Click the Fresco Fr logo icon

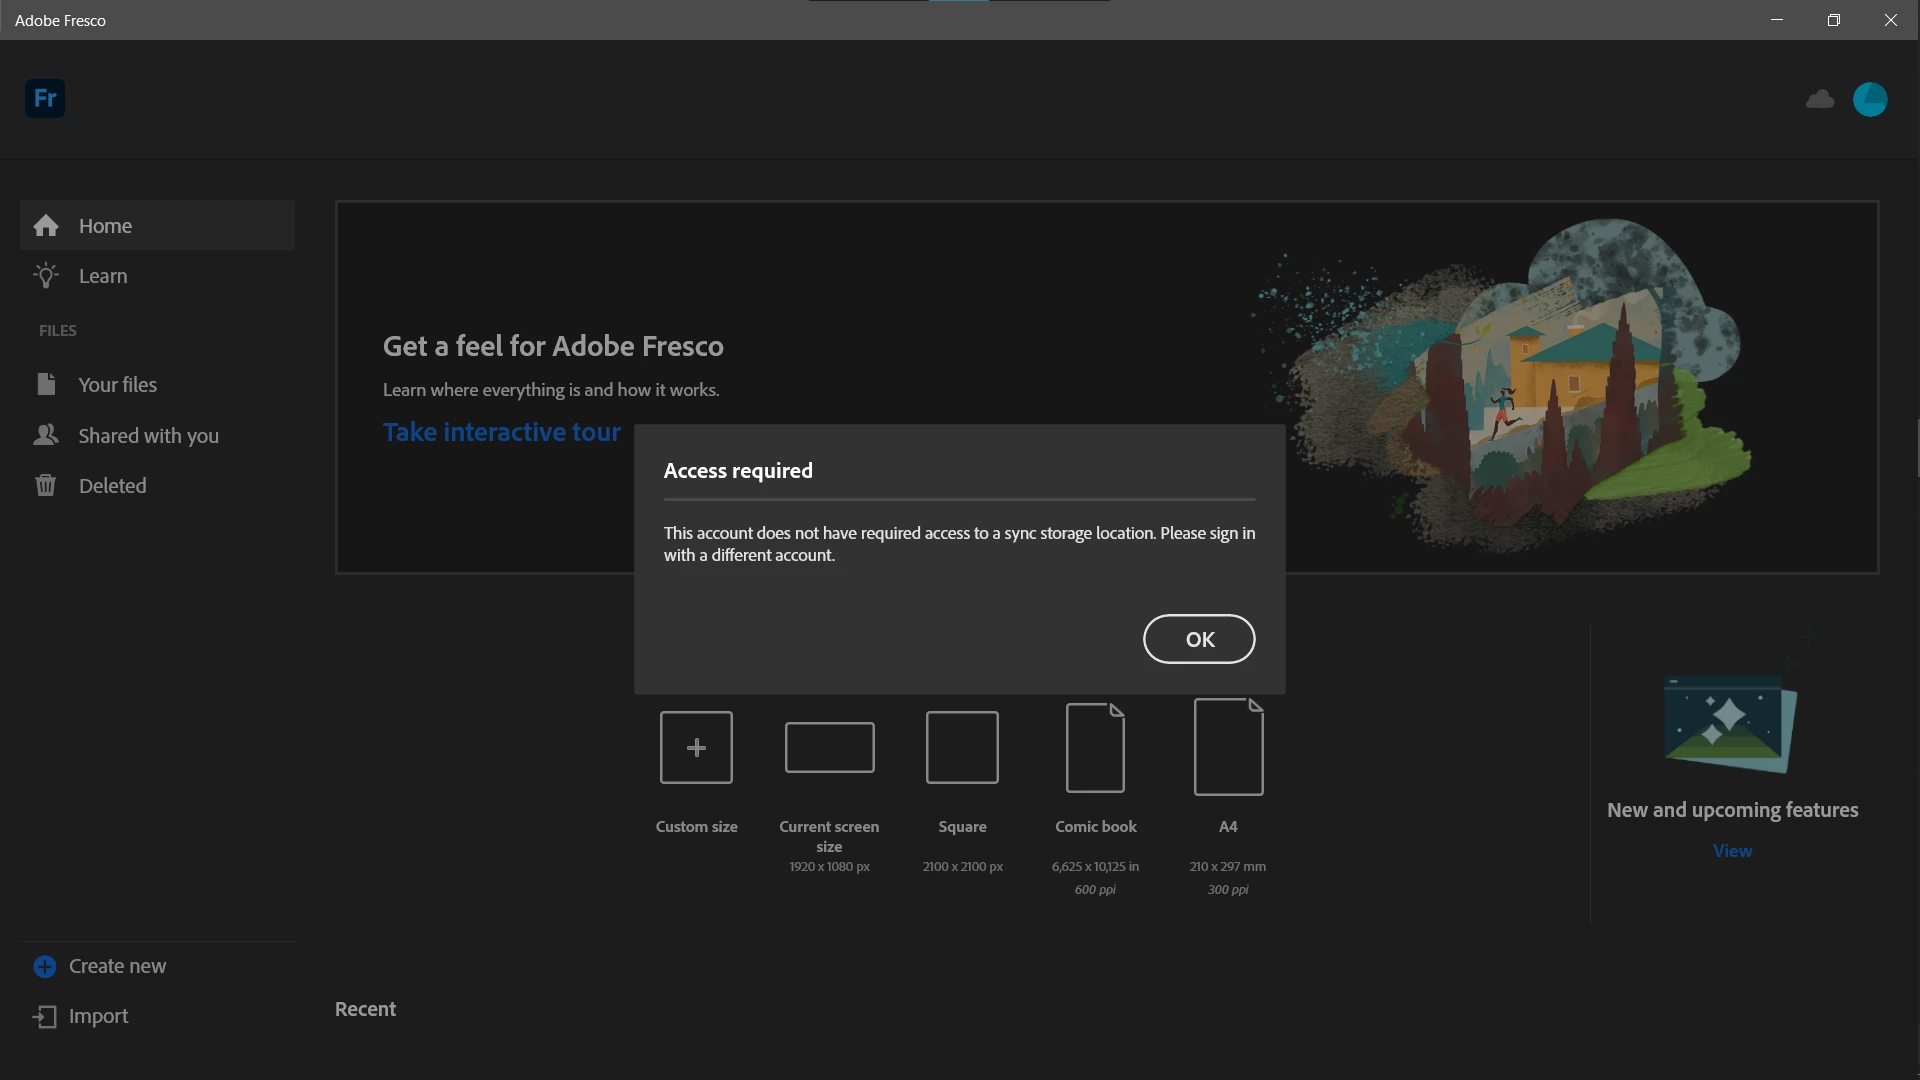tap(45, 98)
